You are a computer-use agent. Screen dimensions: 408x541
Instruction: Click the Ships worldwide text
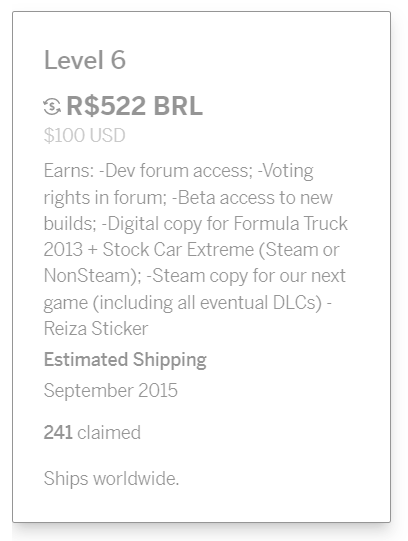point(111,479)
